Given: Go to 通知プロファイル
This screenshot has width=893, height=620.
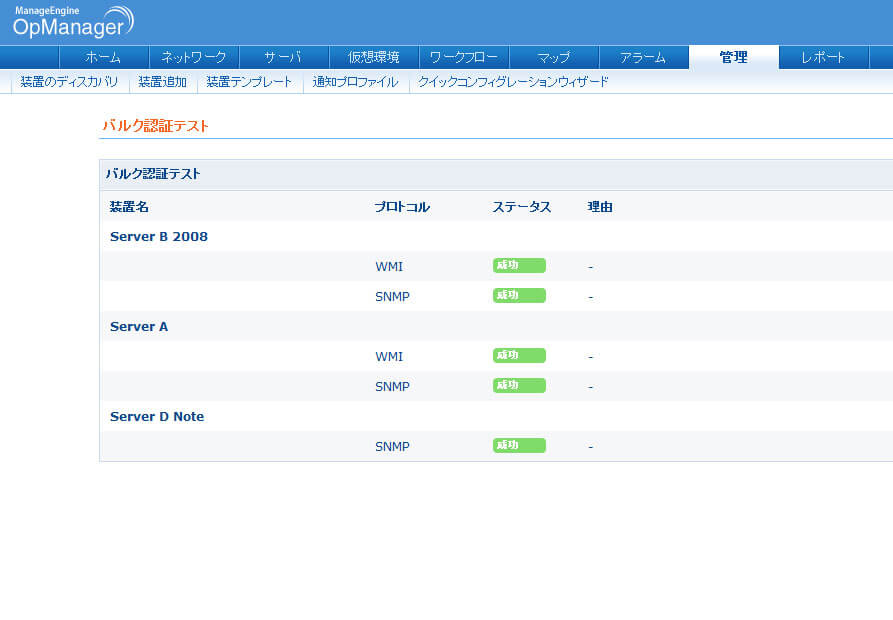Looking at the screenshot, I should tap(355, 82).
